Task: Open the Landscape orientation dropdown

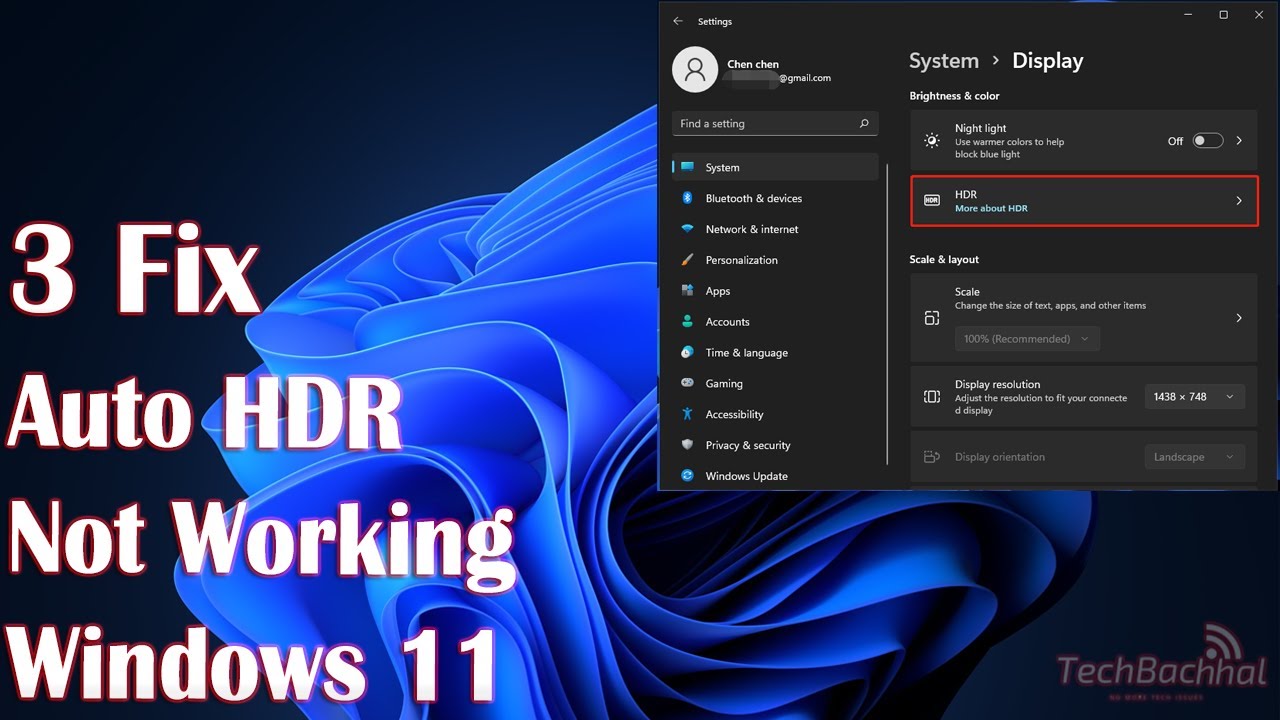Action: pos(1194,457)
